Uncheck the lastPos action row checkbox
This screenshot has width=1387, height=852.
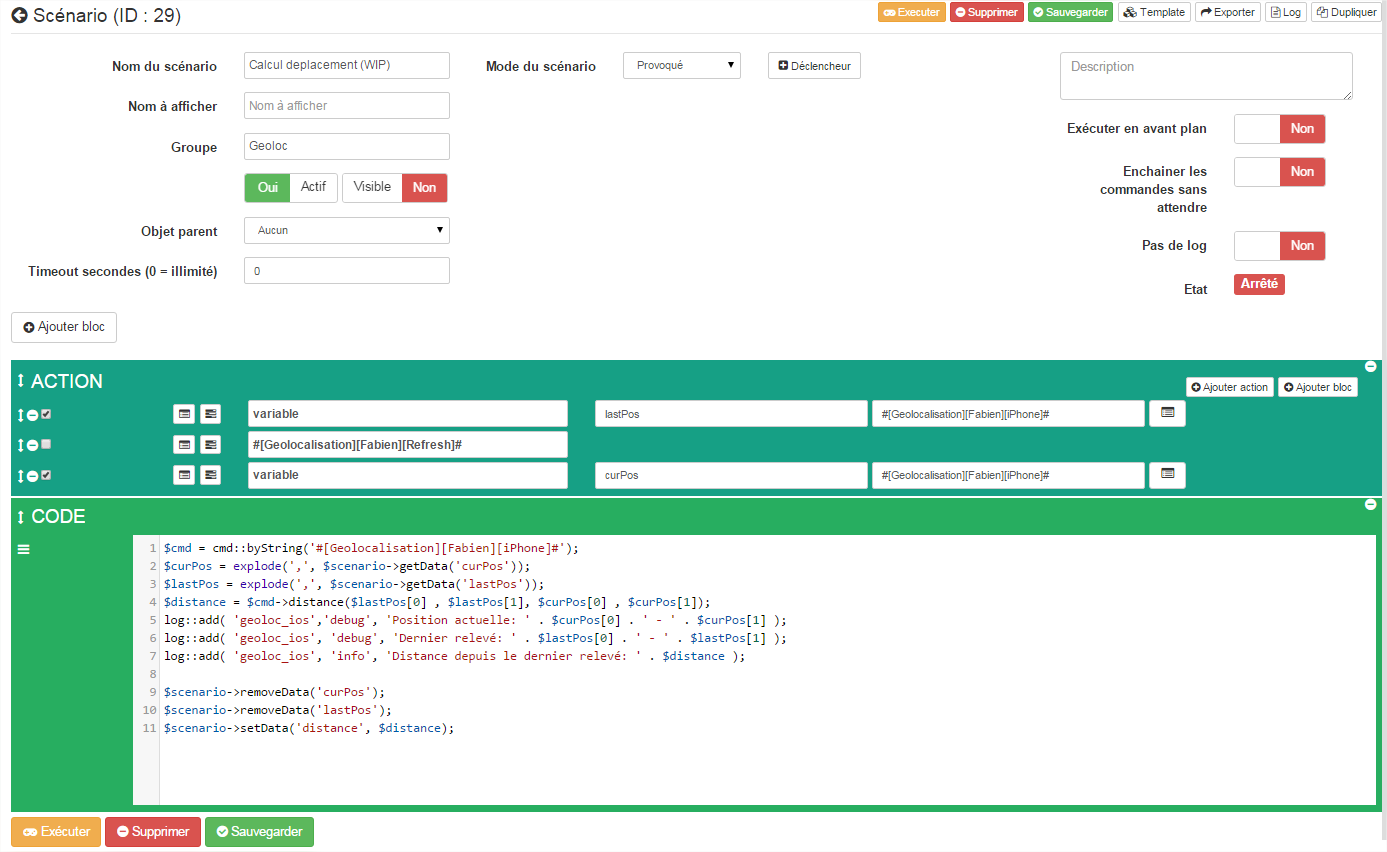(46, 414)
